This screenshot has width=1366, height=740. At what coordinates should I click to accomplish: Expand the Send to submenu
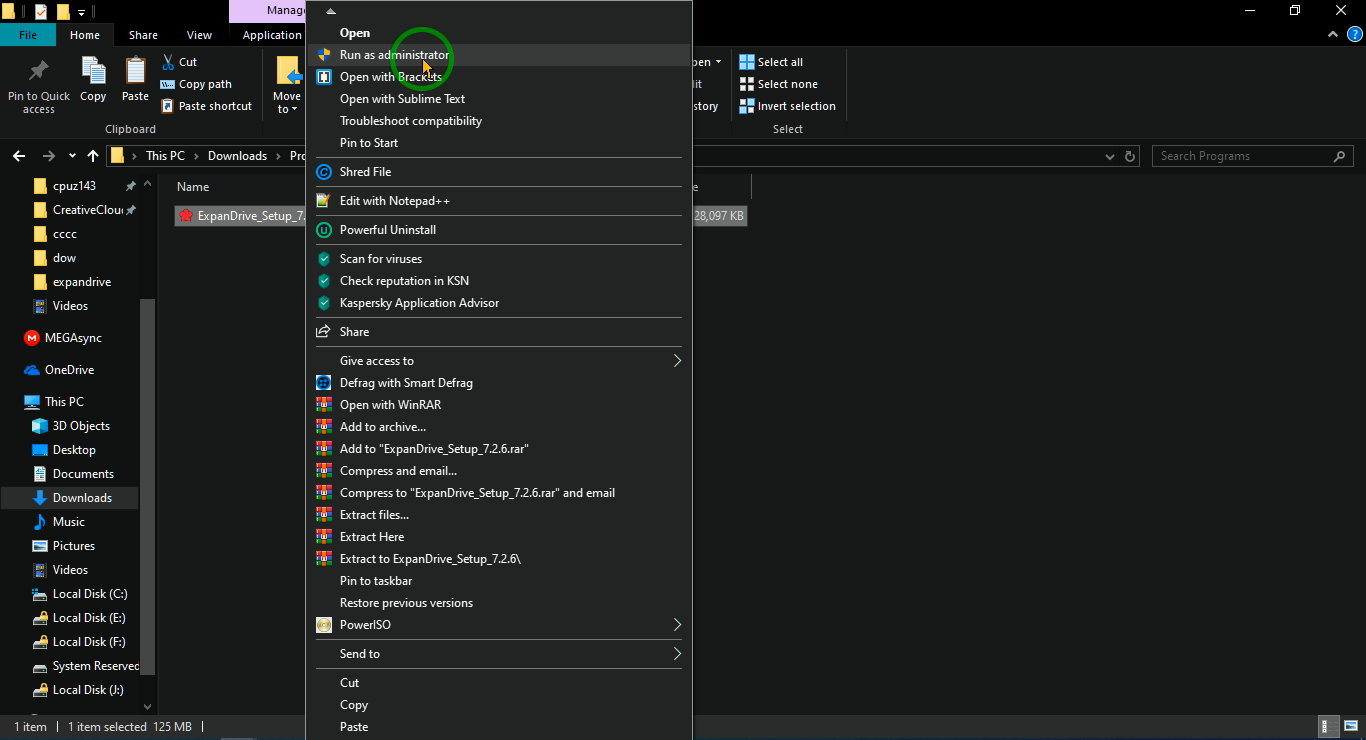click(x=498, y=654)
